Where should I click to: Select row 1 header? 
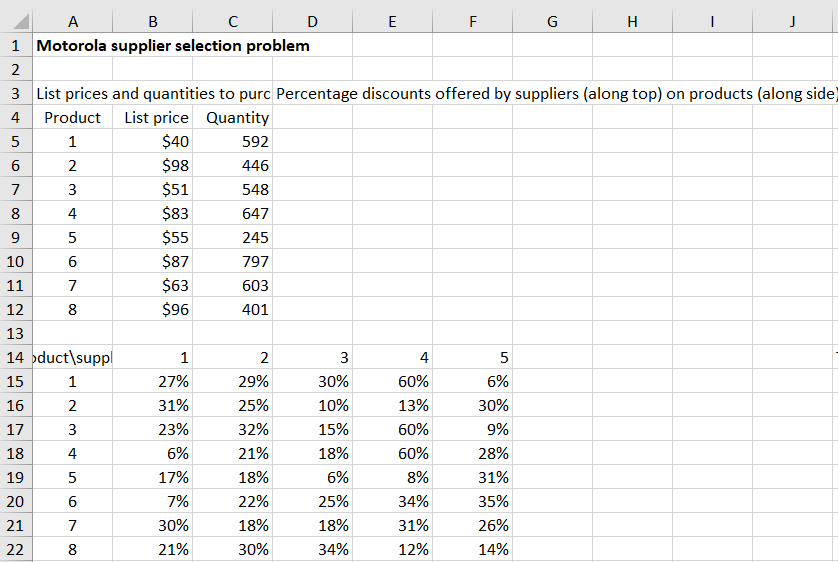[x=15, y=45]
